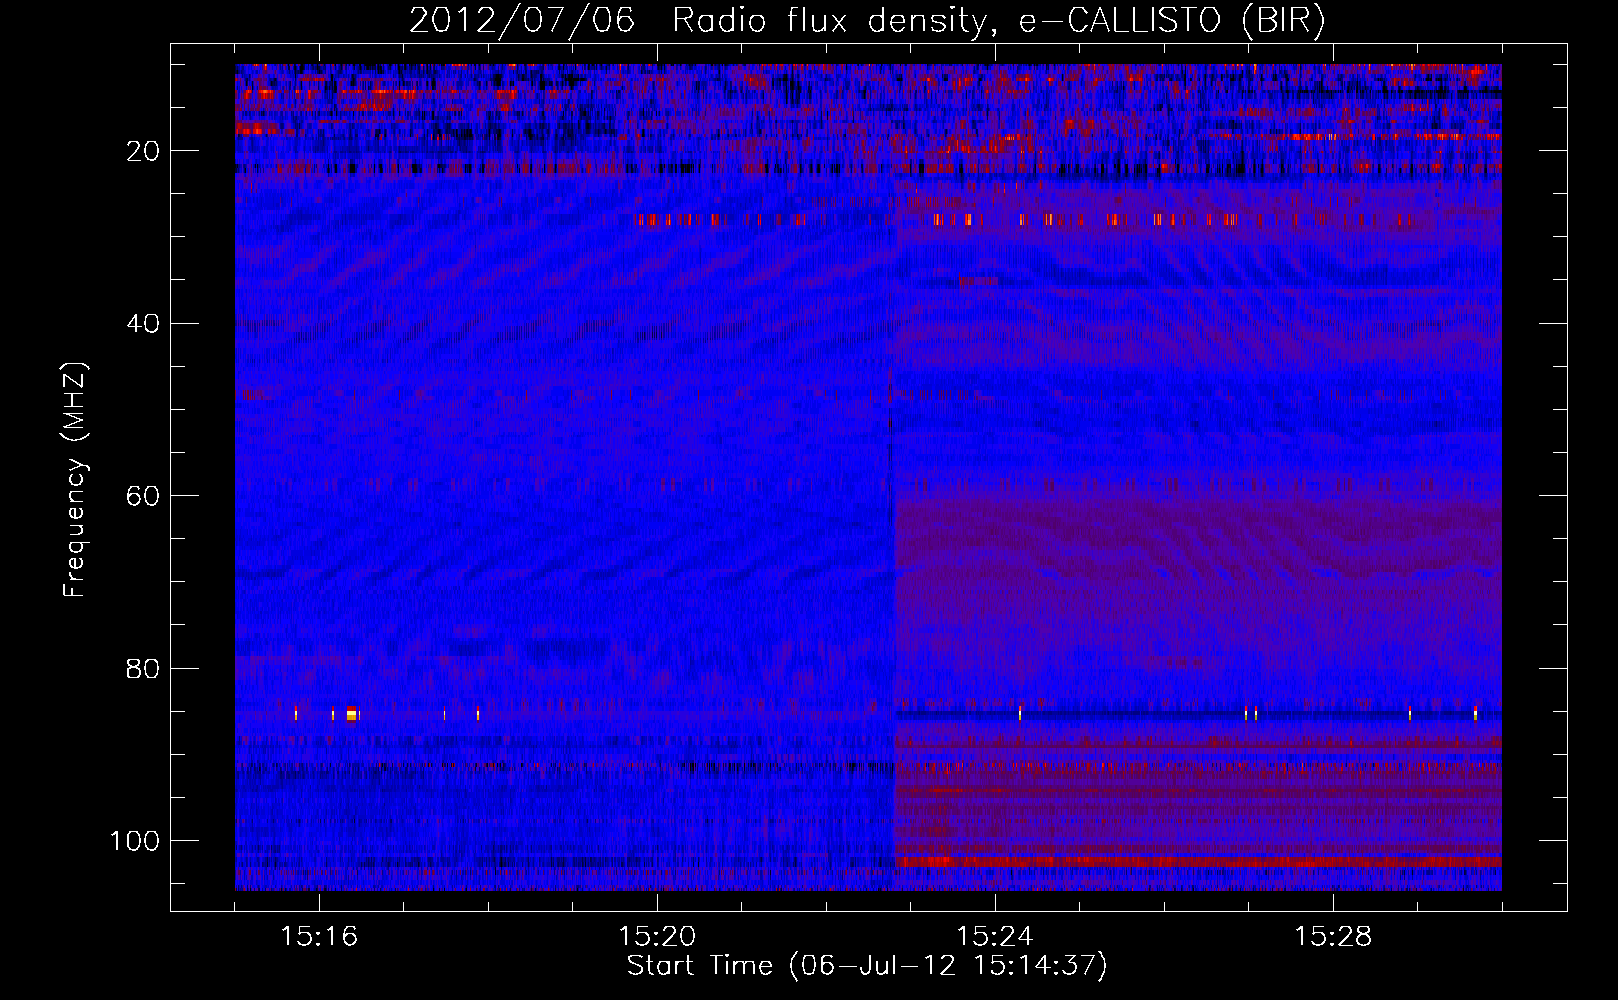This screenshot has height=1000, width=1618.
Task: Click the 40 MHz frequency tick label
Action: click(x=143, y=324)
